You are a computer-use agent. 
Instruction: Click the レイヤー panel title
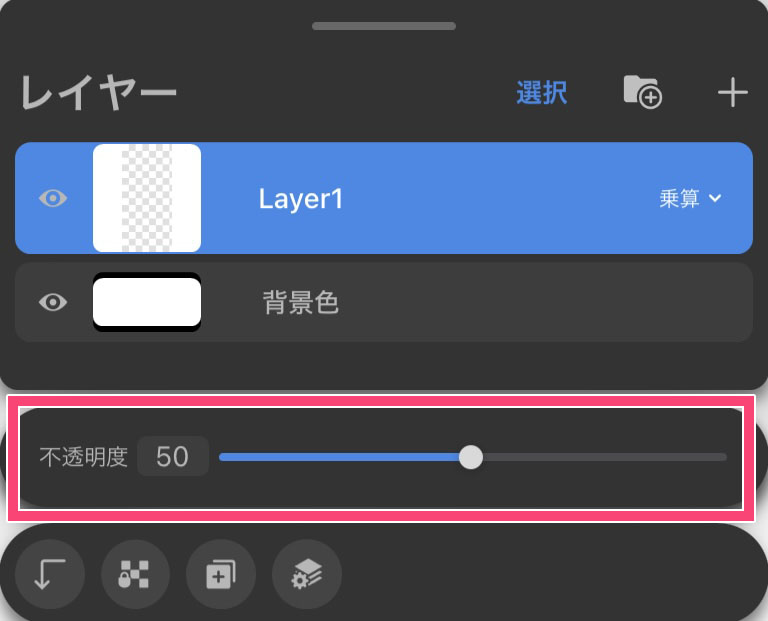coord(98,94)
